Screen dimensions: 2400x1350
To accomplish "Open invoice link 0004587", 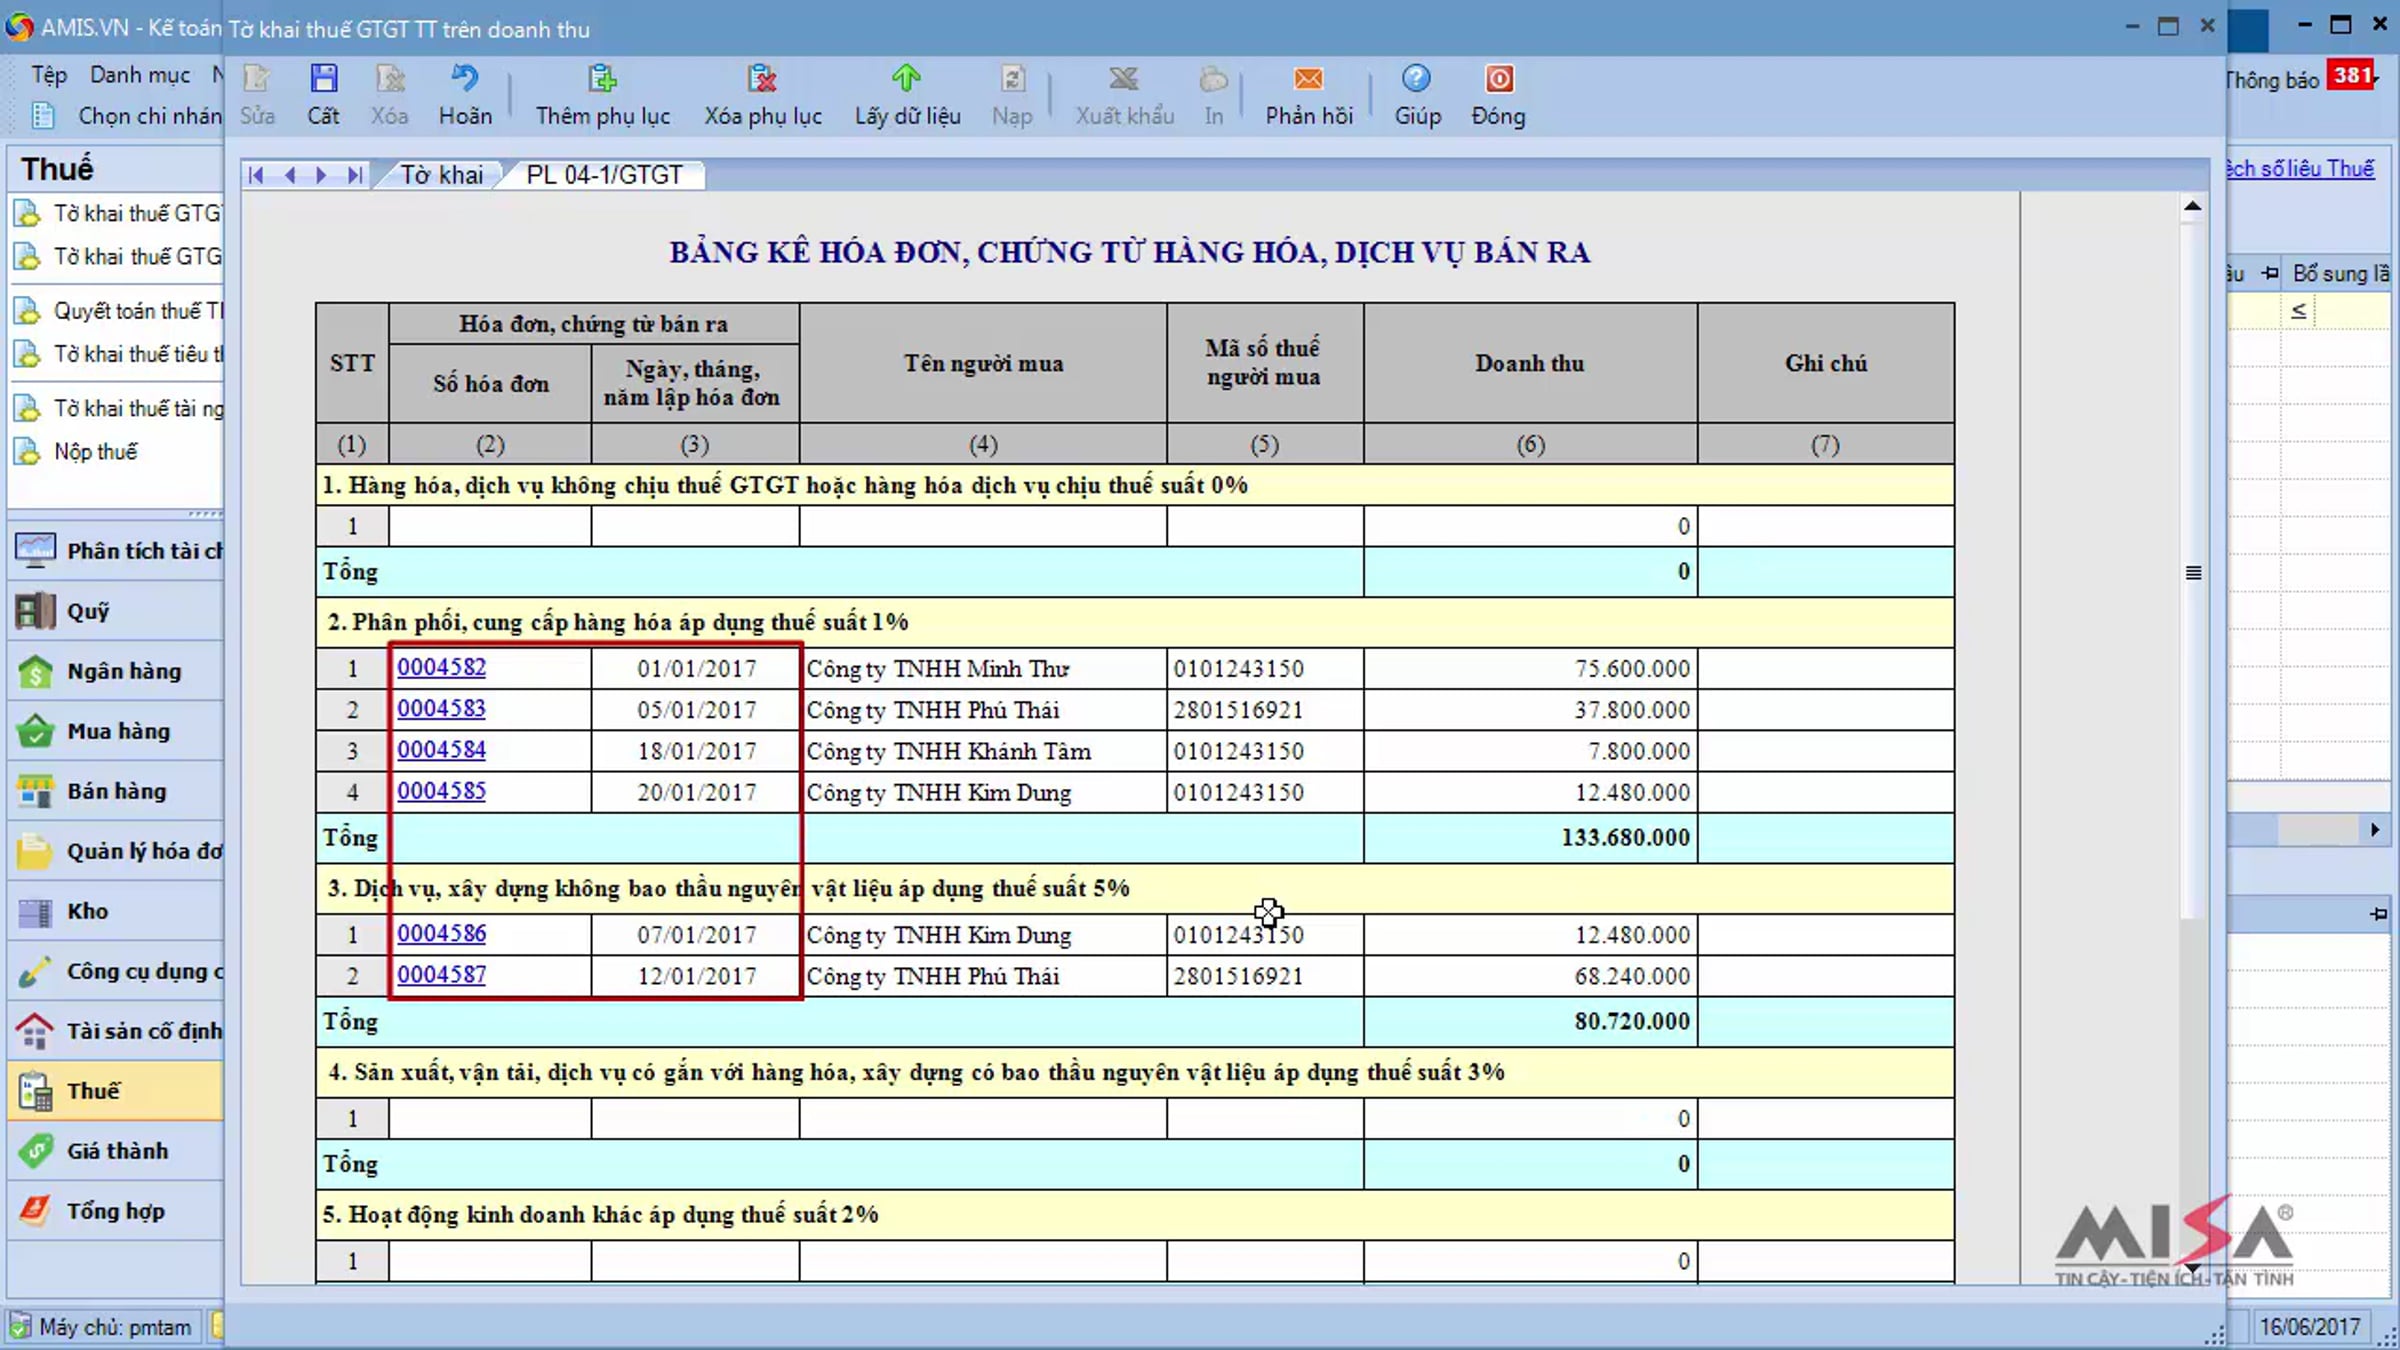I will (441, 975).
